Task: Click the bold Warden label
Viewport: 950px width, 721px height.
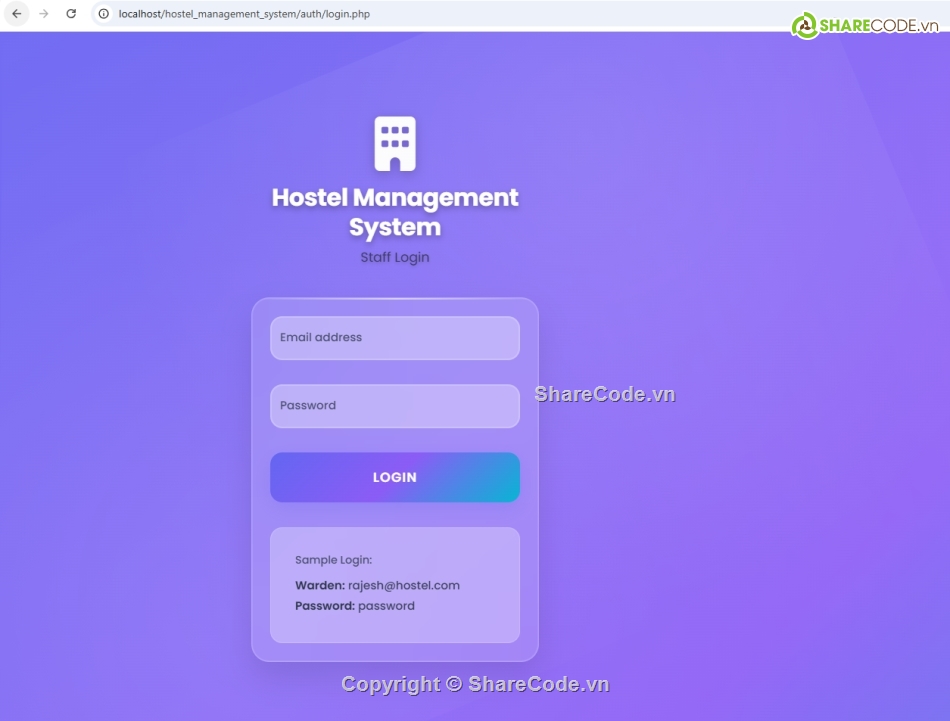Action: [x=319, y=586]
